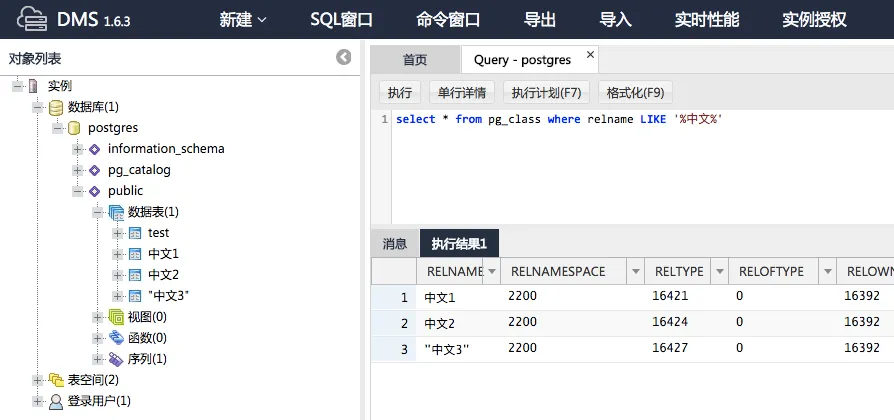The image size is (894, 420).
Task: Expand the 中文1 table node
Action: click(x=118, y=254)
